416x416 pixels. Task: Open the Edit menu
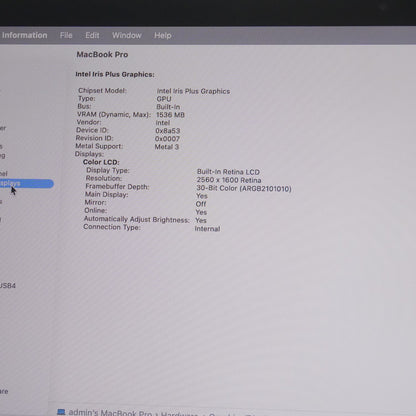click(92, 35)
